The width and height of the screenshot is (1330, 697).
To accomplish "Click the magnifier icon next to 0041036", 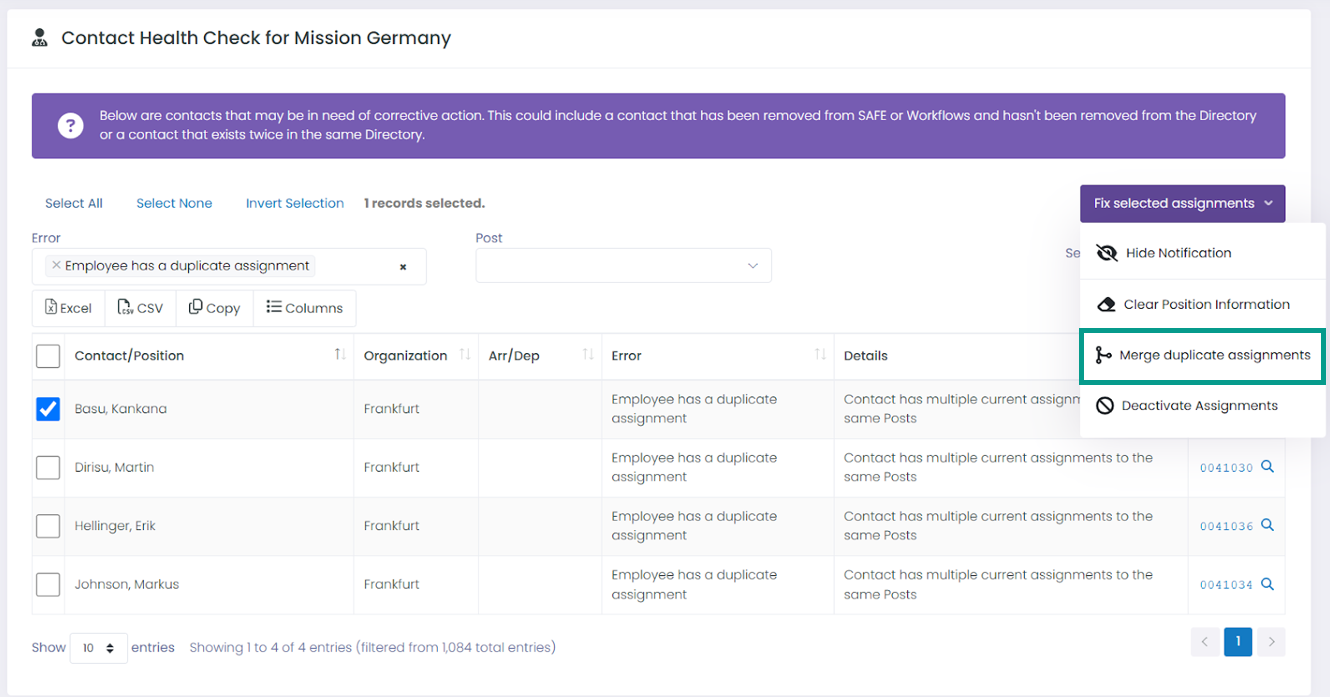I will [x=1267, y=525].
